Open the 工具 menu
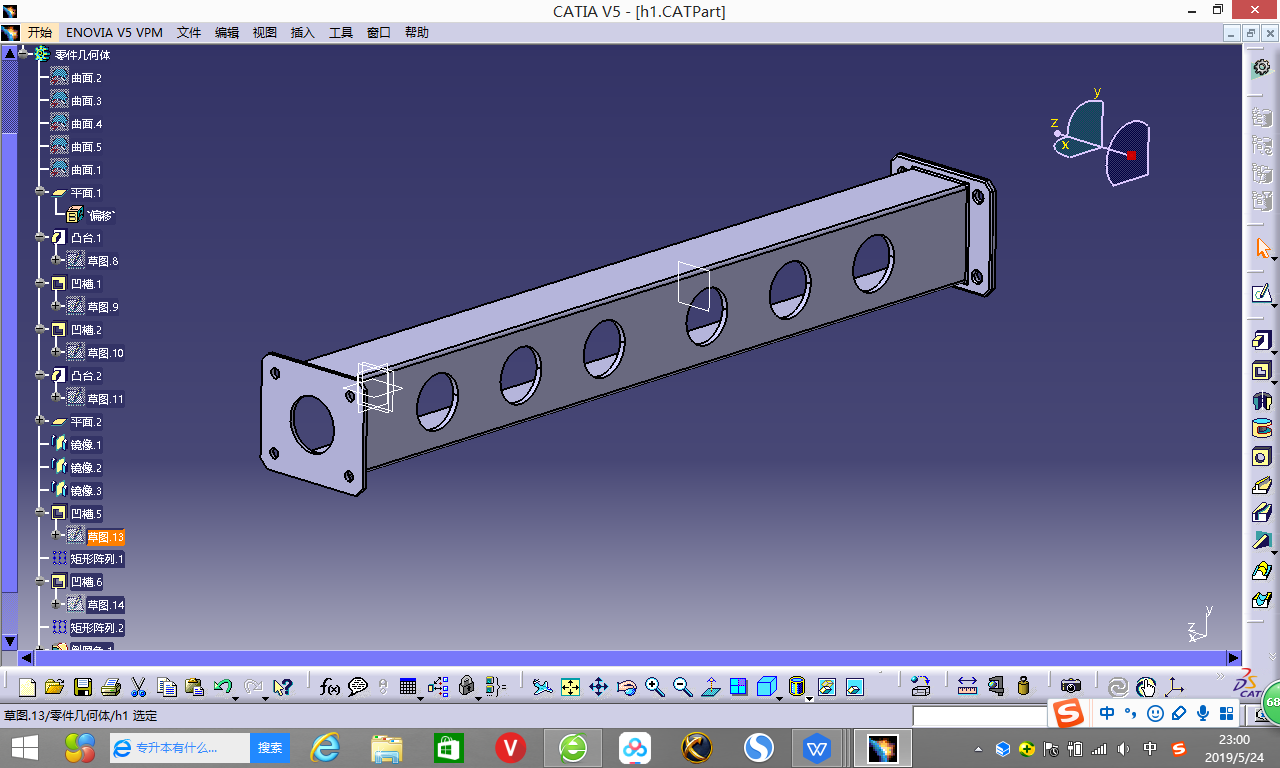 tap(341, 32)
